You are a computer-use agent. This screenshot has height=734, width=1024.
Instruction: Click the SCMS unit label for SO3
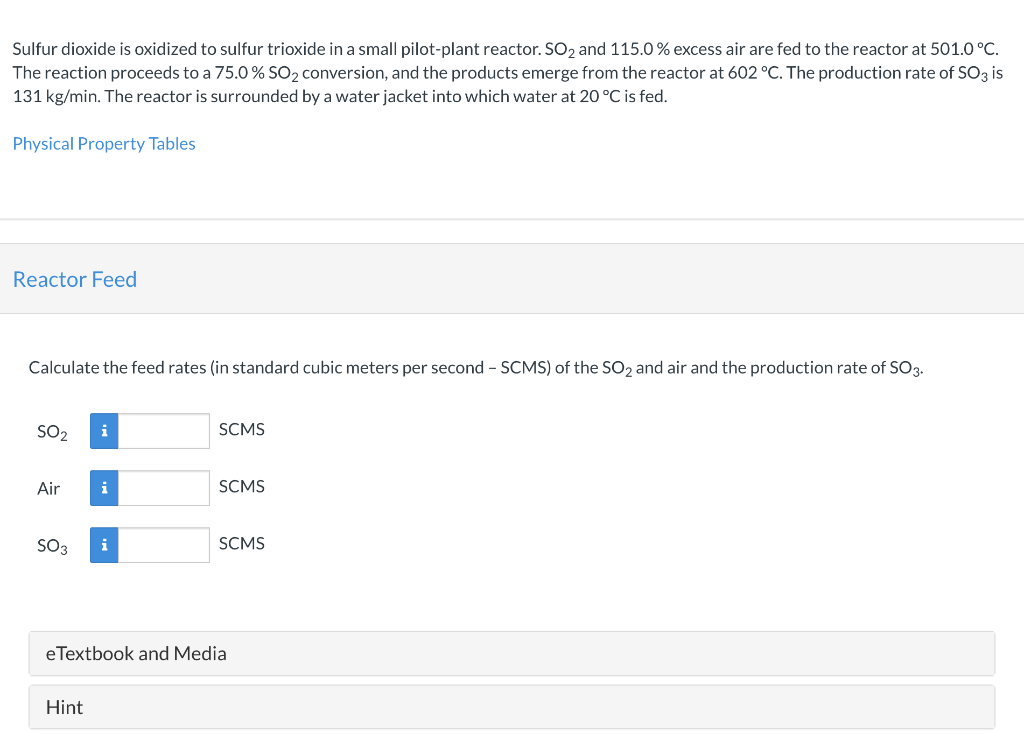(x=241, y=543)
